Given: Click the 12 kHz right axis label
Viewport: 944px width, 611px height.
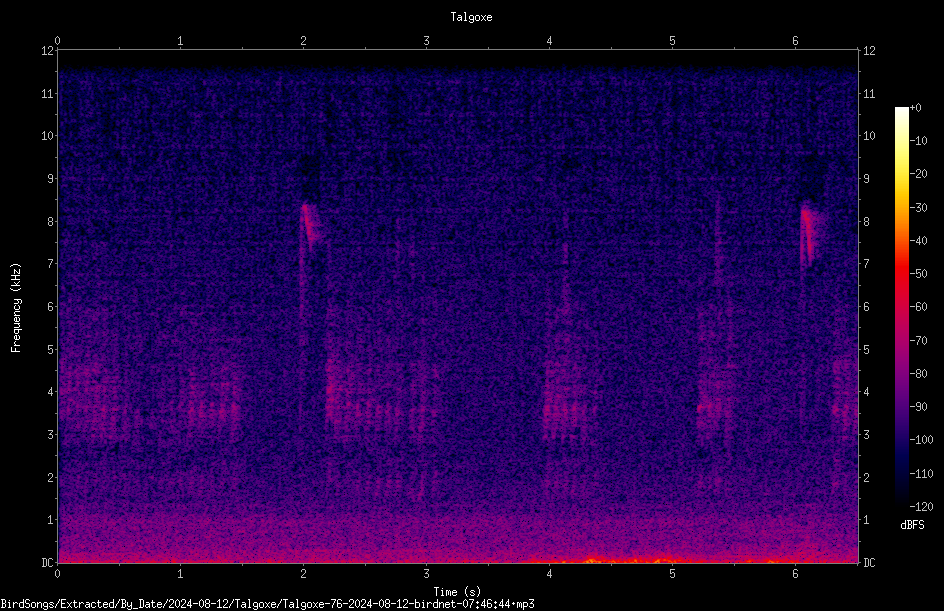Looking at the screenshot, I should click(869, 51).
